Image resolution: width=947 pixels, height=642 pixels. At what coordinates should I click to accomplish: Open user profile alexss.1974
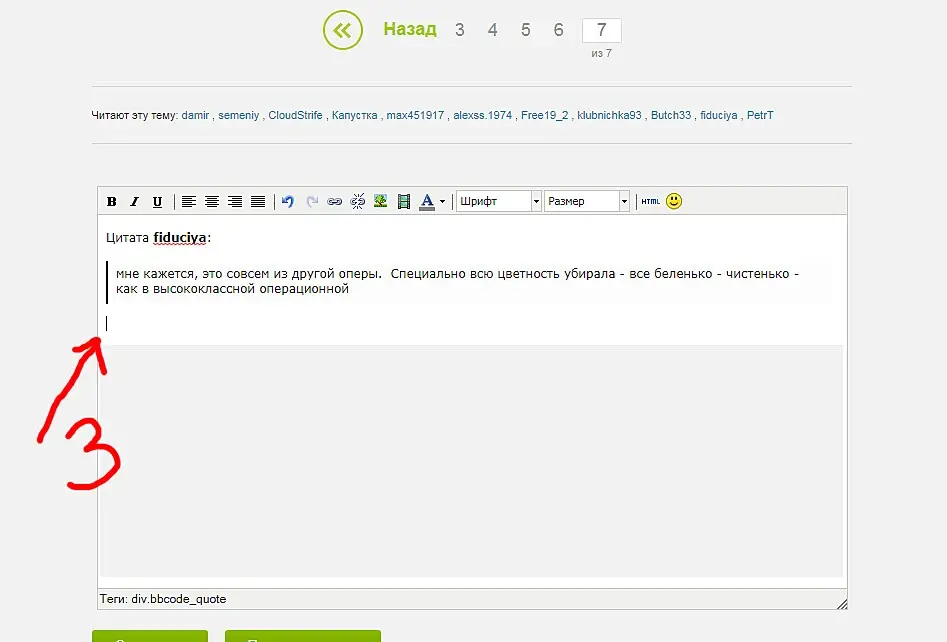pyautogui.click(x=483, y=115)
